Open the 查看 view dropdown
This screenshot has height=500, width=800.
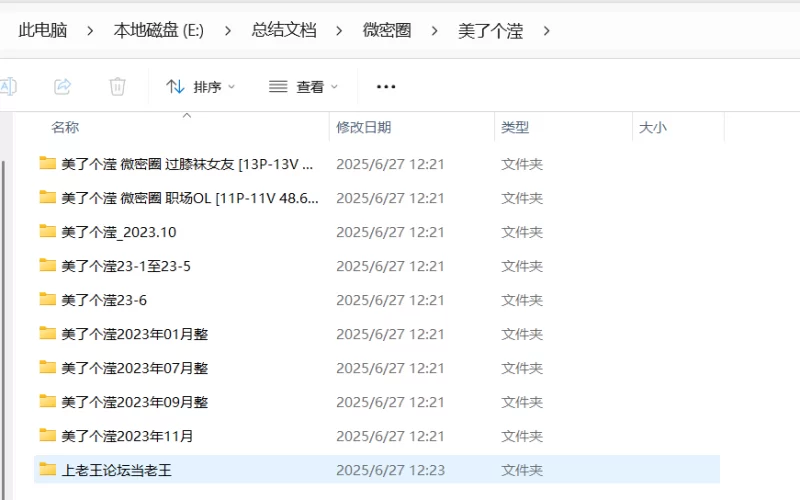coord(304,87)
